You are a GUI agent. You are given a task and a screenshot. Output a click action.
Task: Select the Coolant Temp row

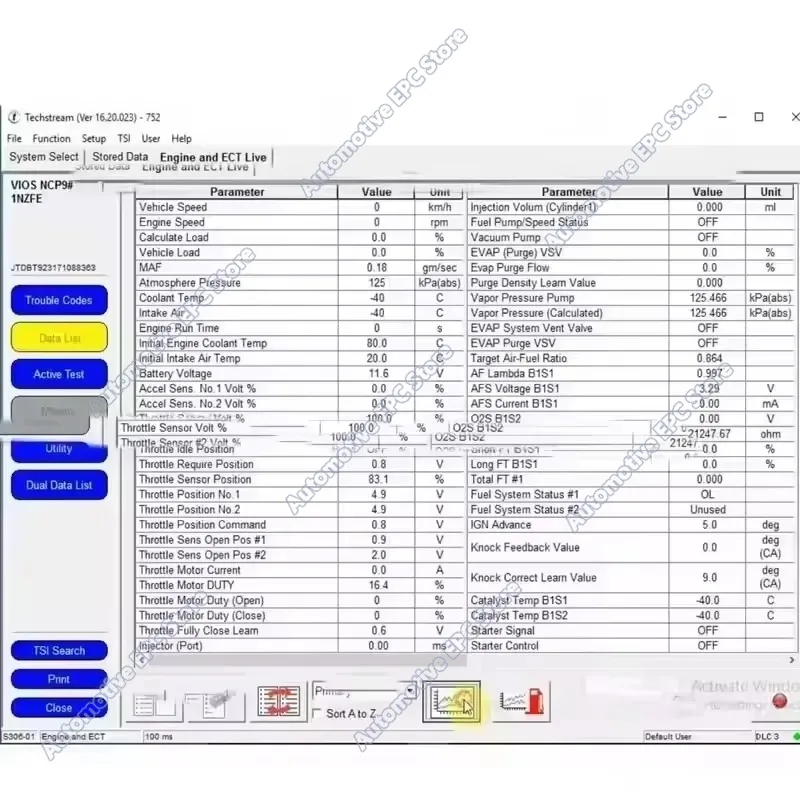tap(299, 298)
